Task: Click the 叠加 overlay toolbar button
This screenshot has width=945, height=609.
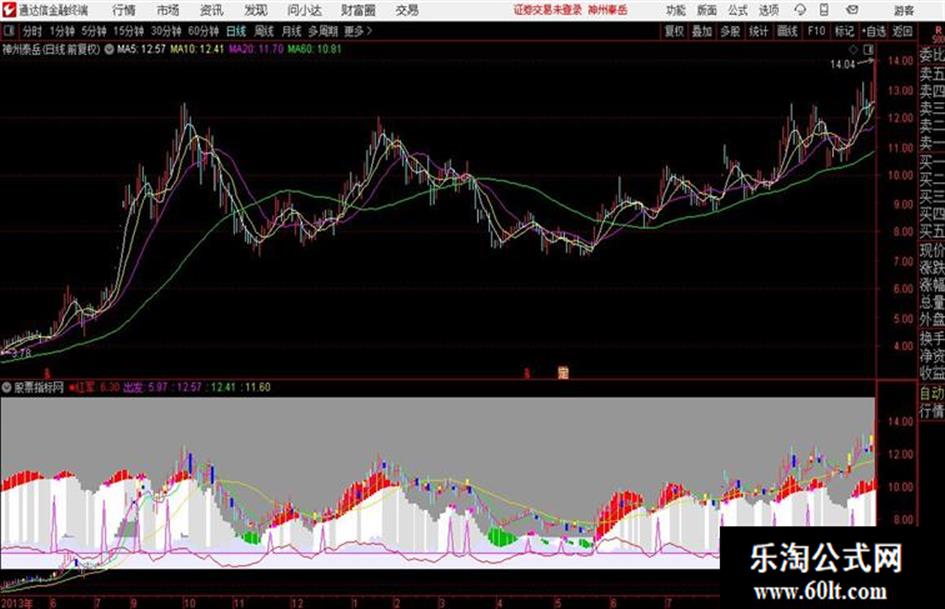Action: (x=702, y=31)
